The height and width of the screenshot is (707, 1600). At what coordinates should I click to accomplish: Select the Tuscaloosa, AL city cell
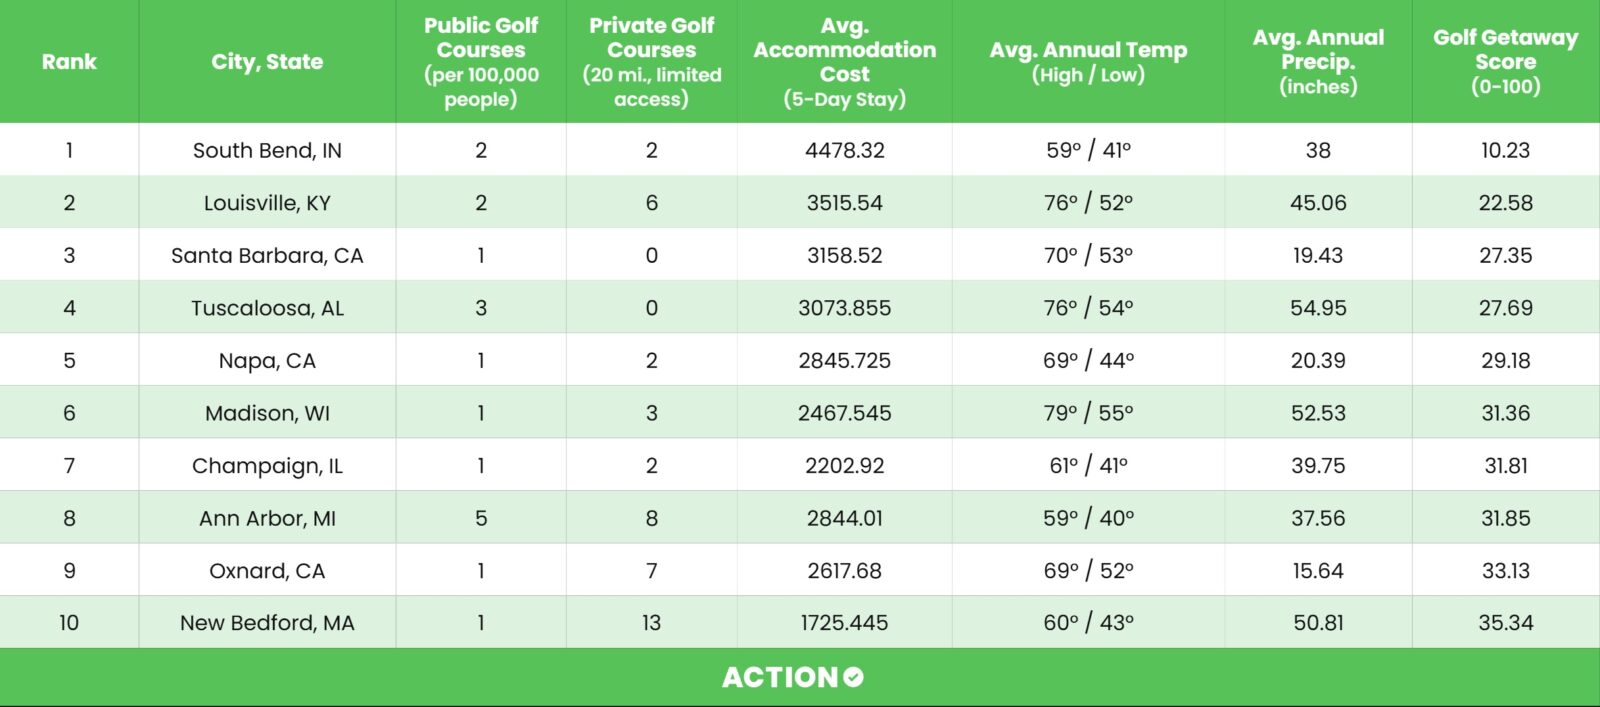pyautogui.click(x=267, y=308)
